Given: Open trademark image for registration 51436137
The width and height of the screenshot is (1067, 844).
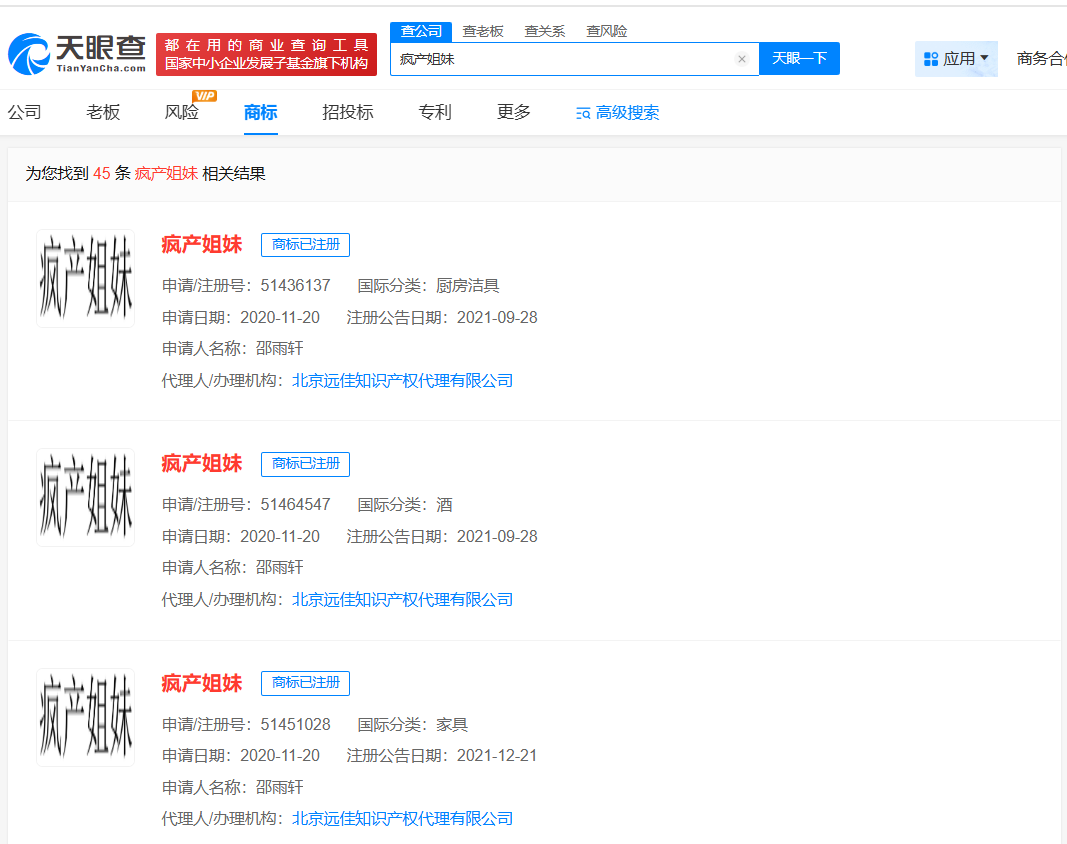Looking at the screenshot, I should tap(86, 278).
